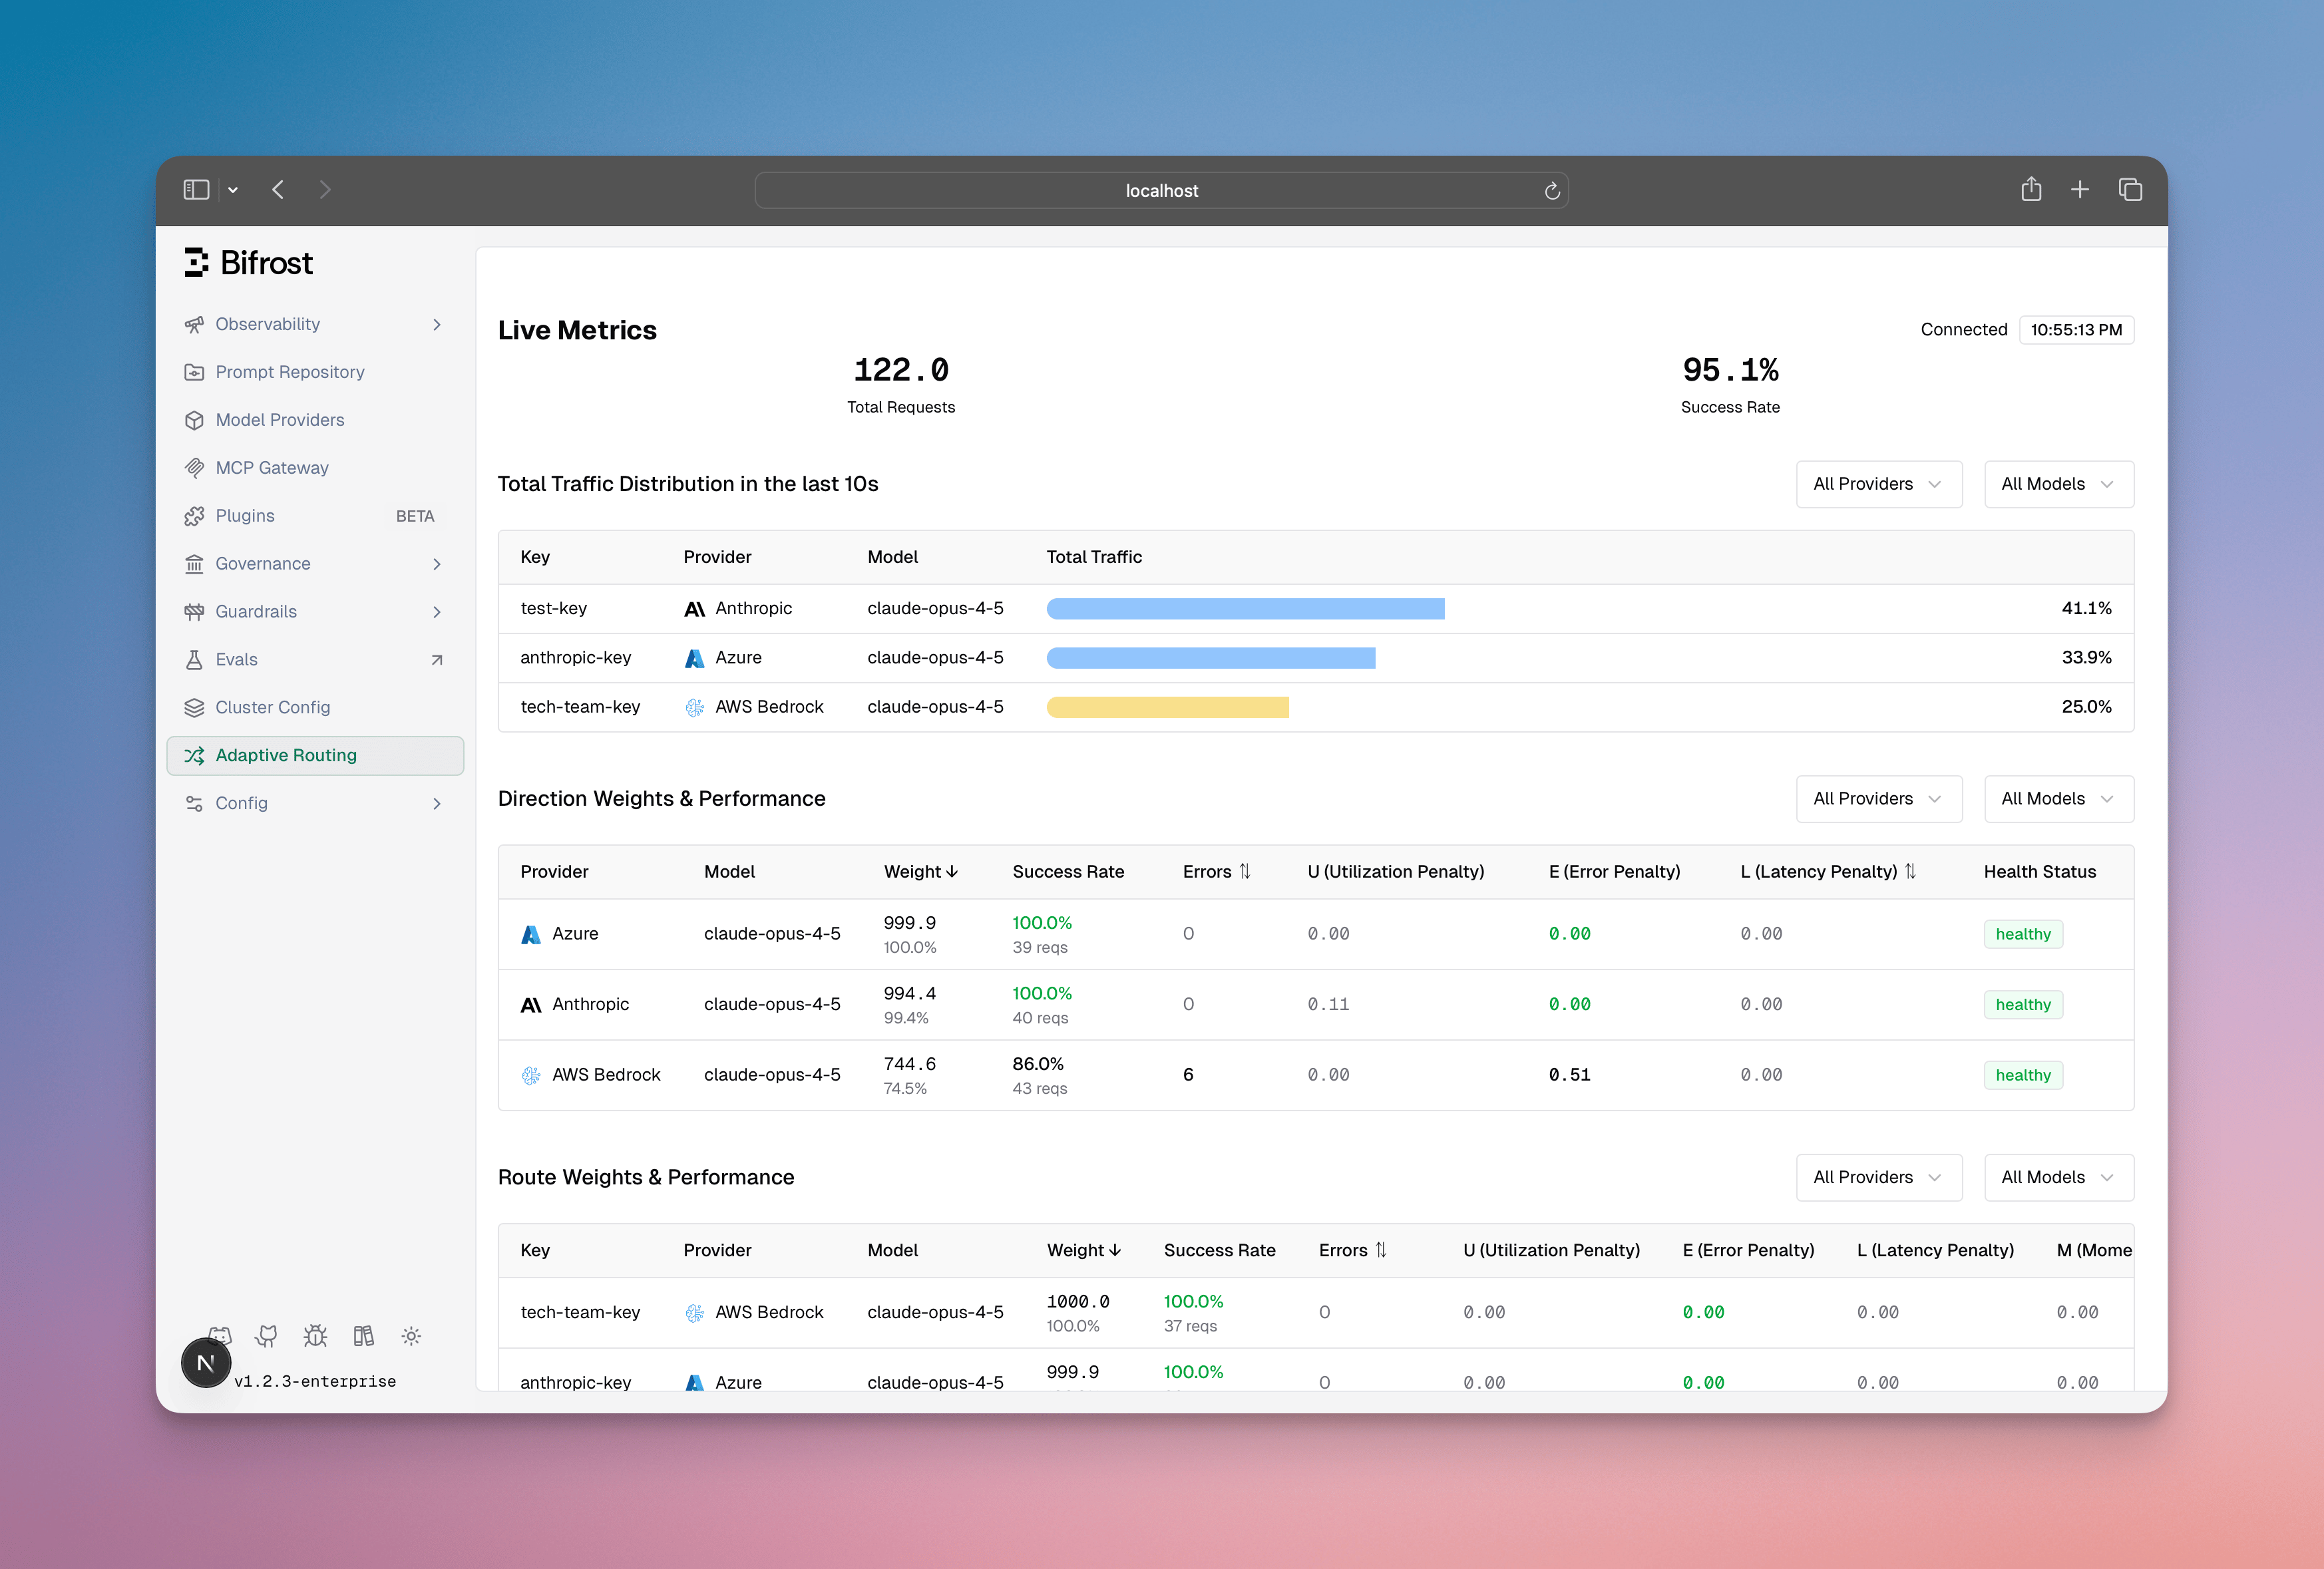Click AWS Bedrock logo in Direction Weights table
The height and width of the screenshot is (1569, 2324).
tap(531, 1076)
